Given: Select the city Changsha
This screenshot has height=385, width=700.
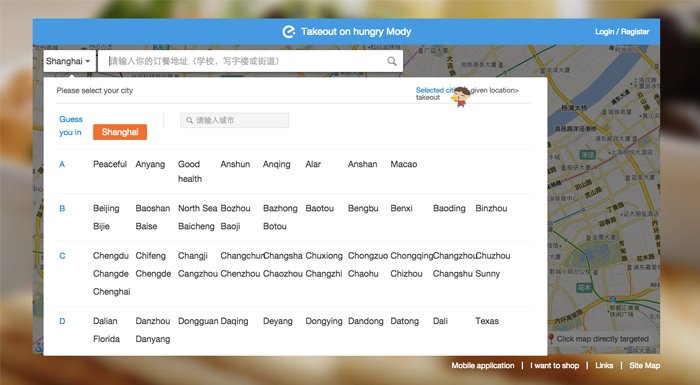Looking at the screenshot, I should pyautogui.click(x=283, y=255).
